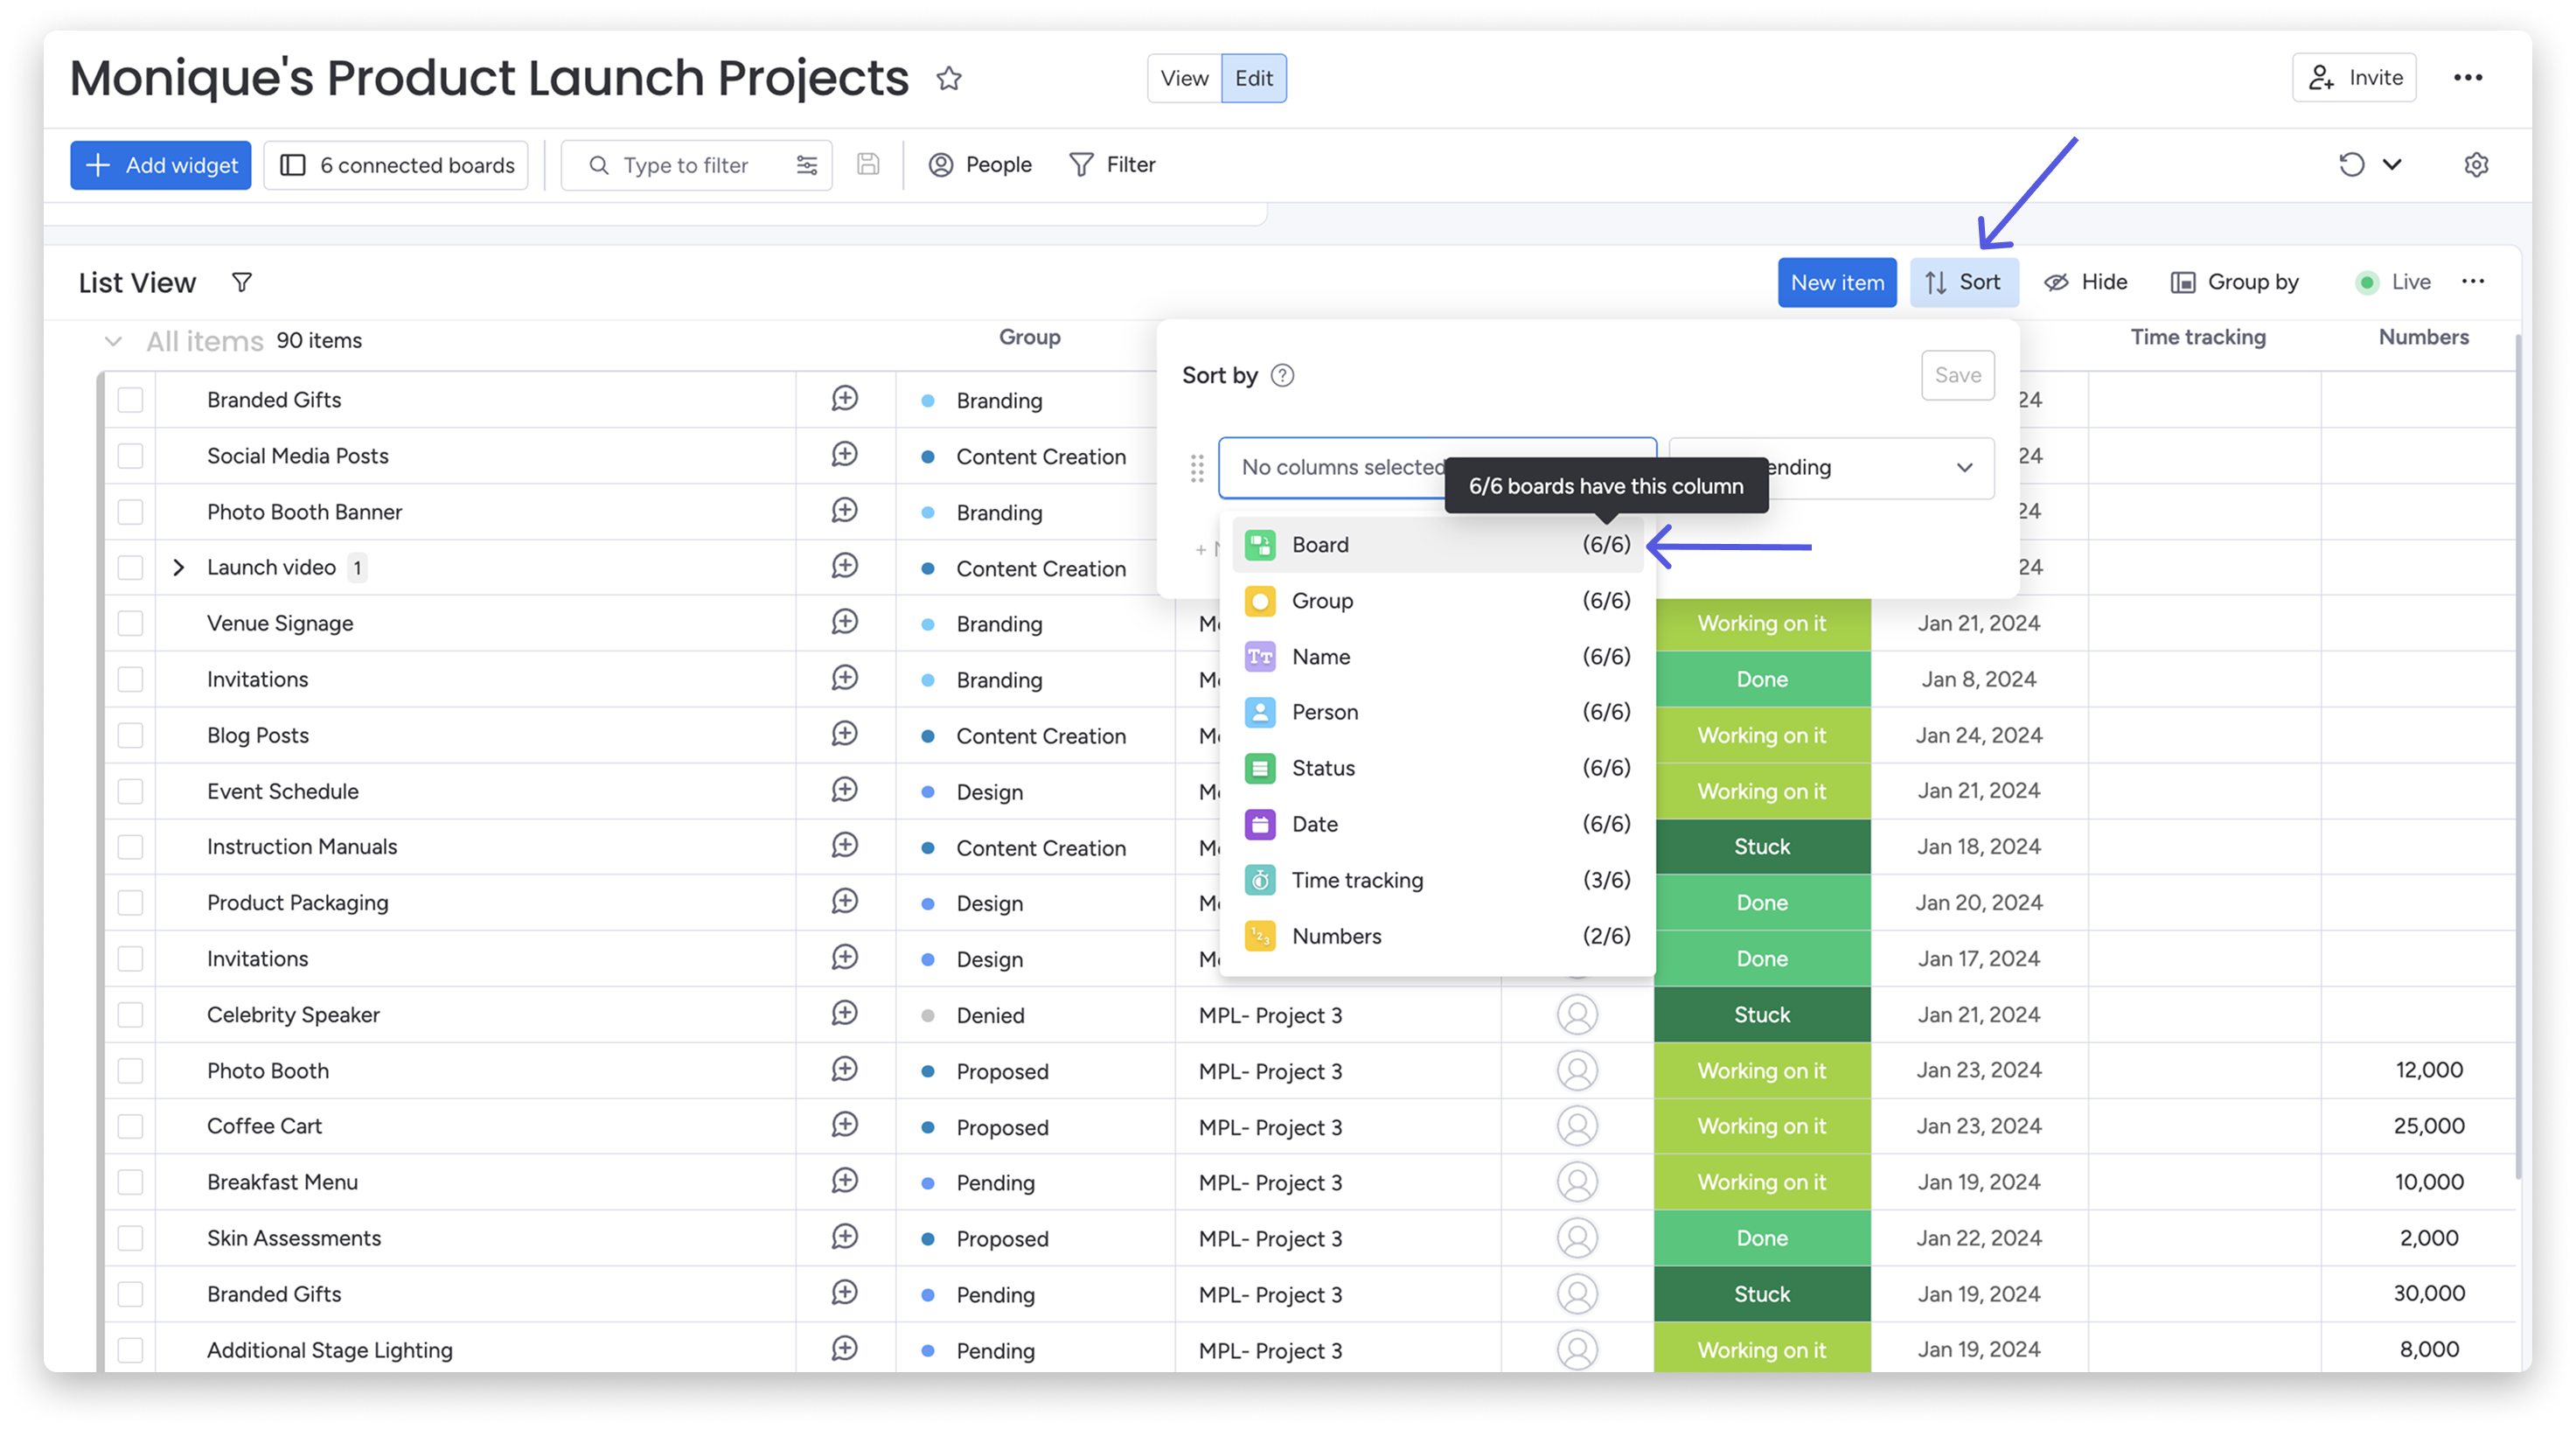Open the refresh options chevron
Screen dimensions: 2576x1429
(2392, 165)
